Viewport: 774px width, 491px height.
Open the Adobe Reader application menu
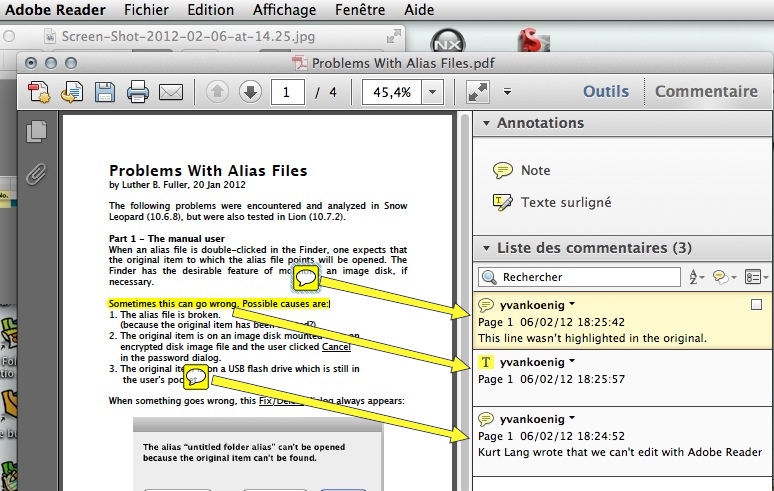[55, 10]
